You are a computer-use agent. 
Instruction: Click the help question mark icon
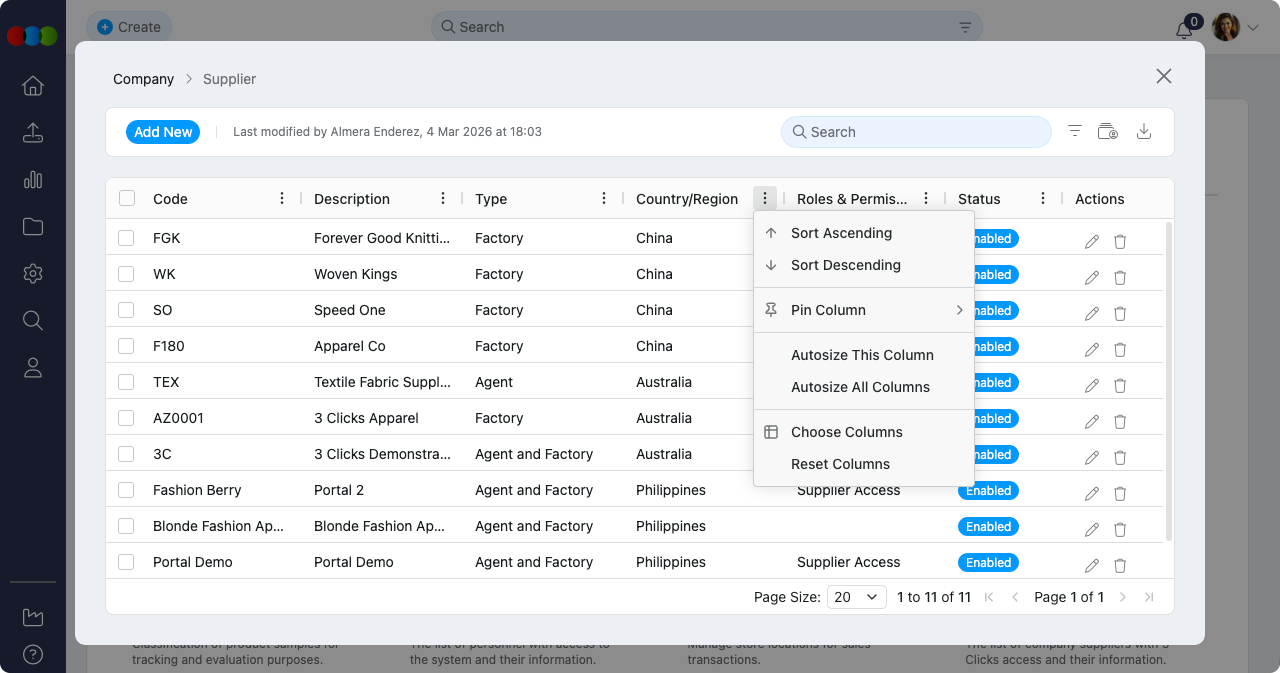[x=33, y=655]
